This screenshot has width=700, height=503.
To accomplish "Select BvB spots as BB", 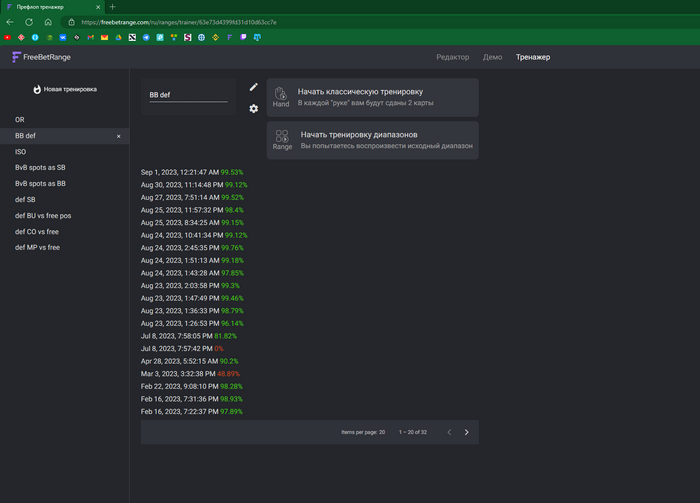I will click(65, 183).
